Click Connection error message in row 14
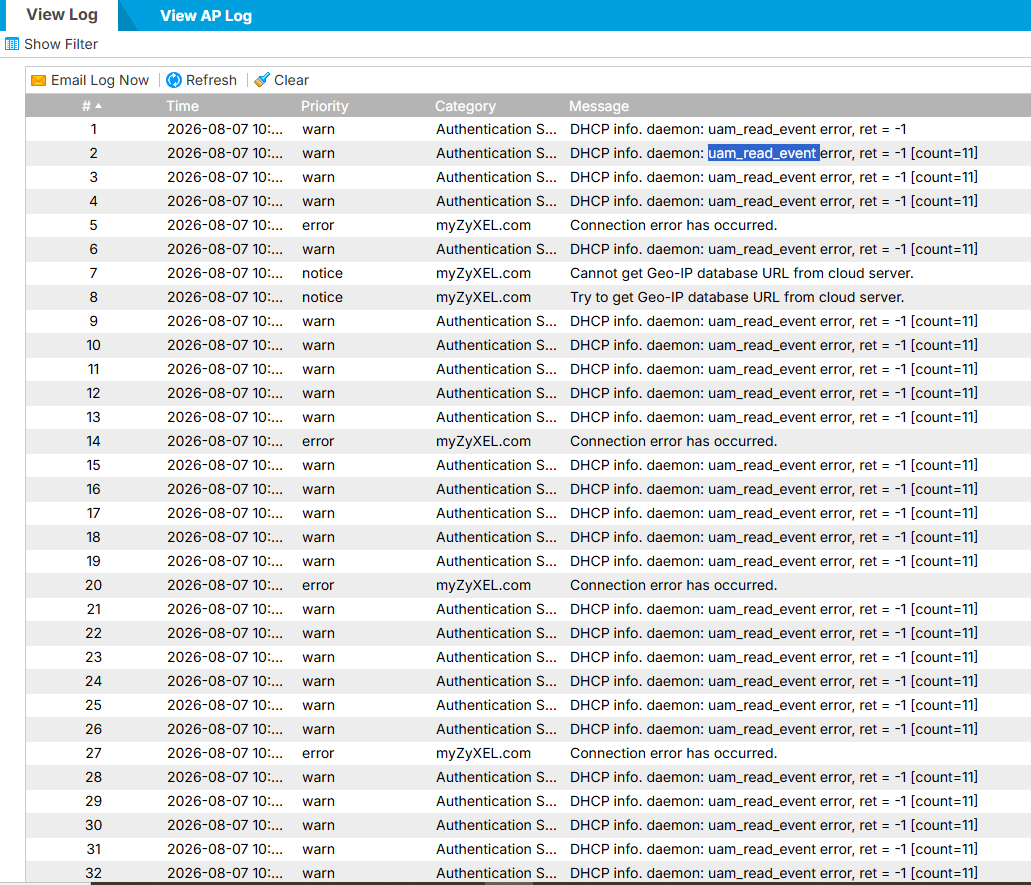The height and width of the screenshot is (885, 1031). [x=673, y=441]
